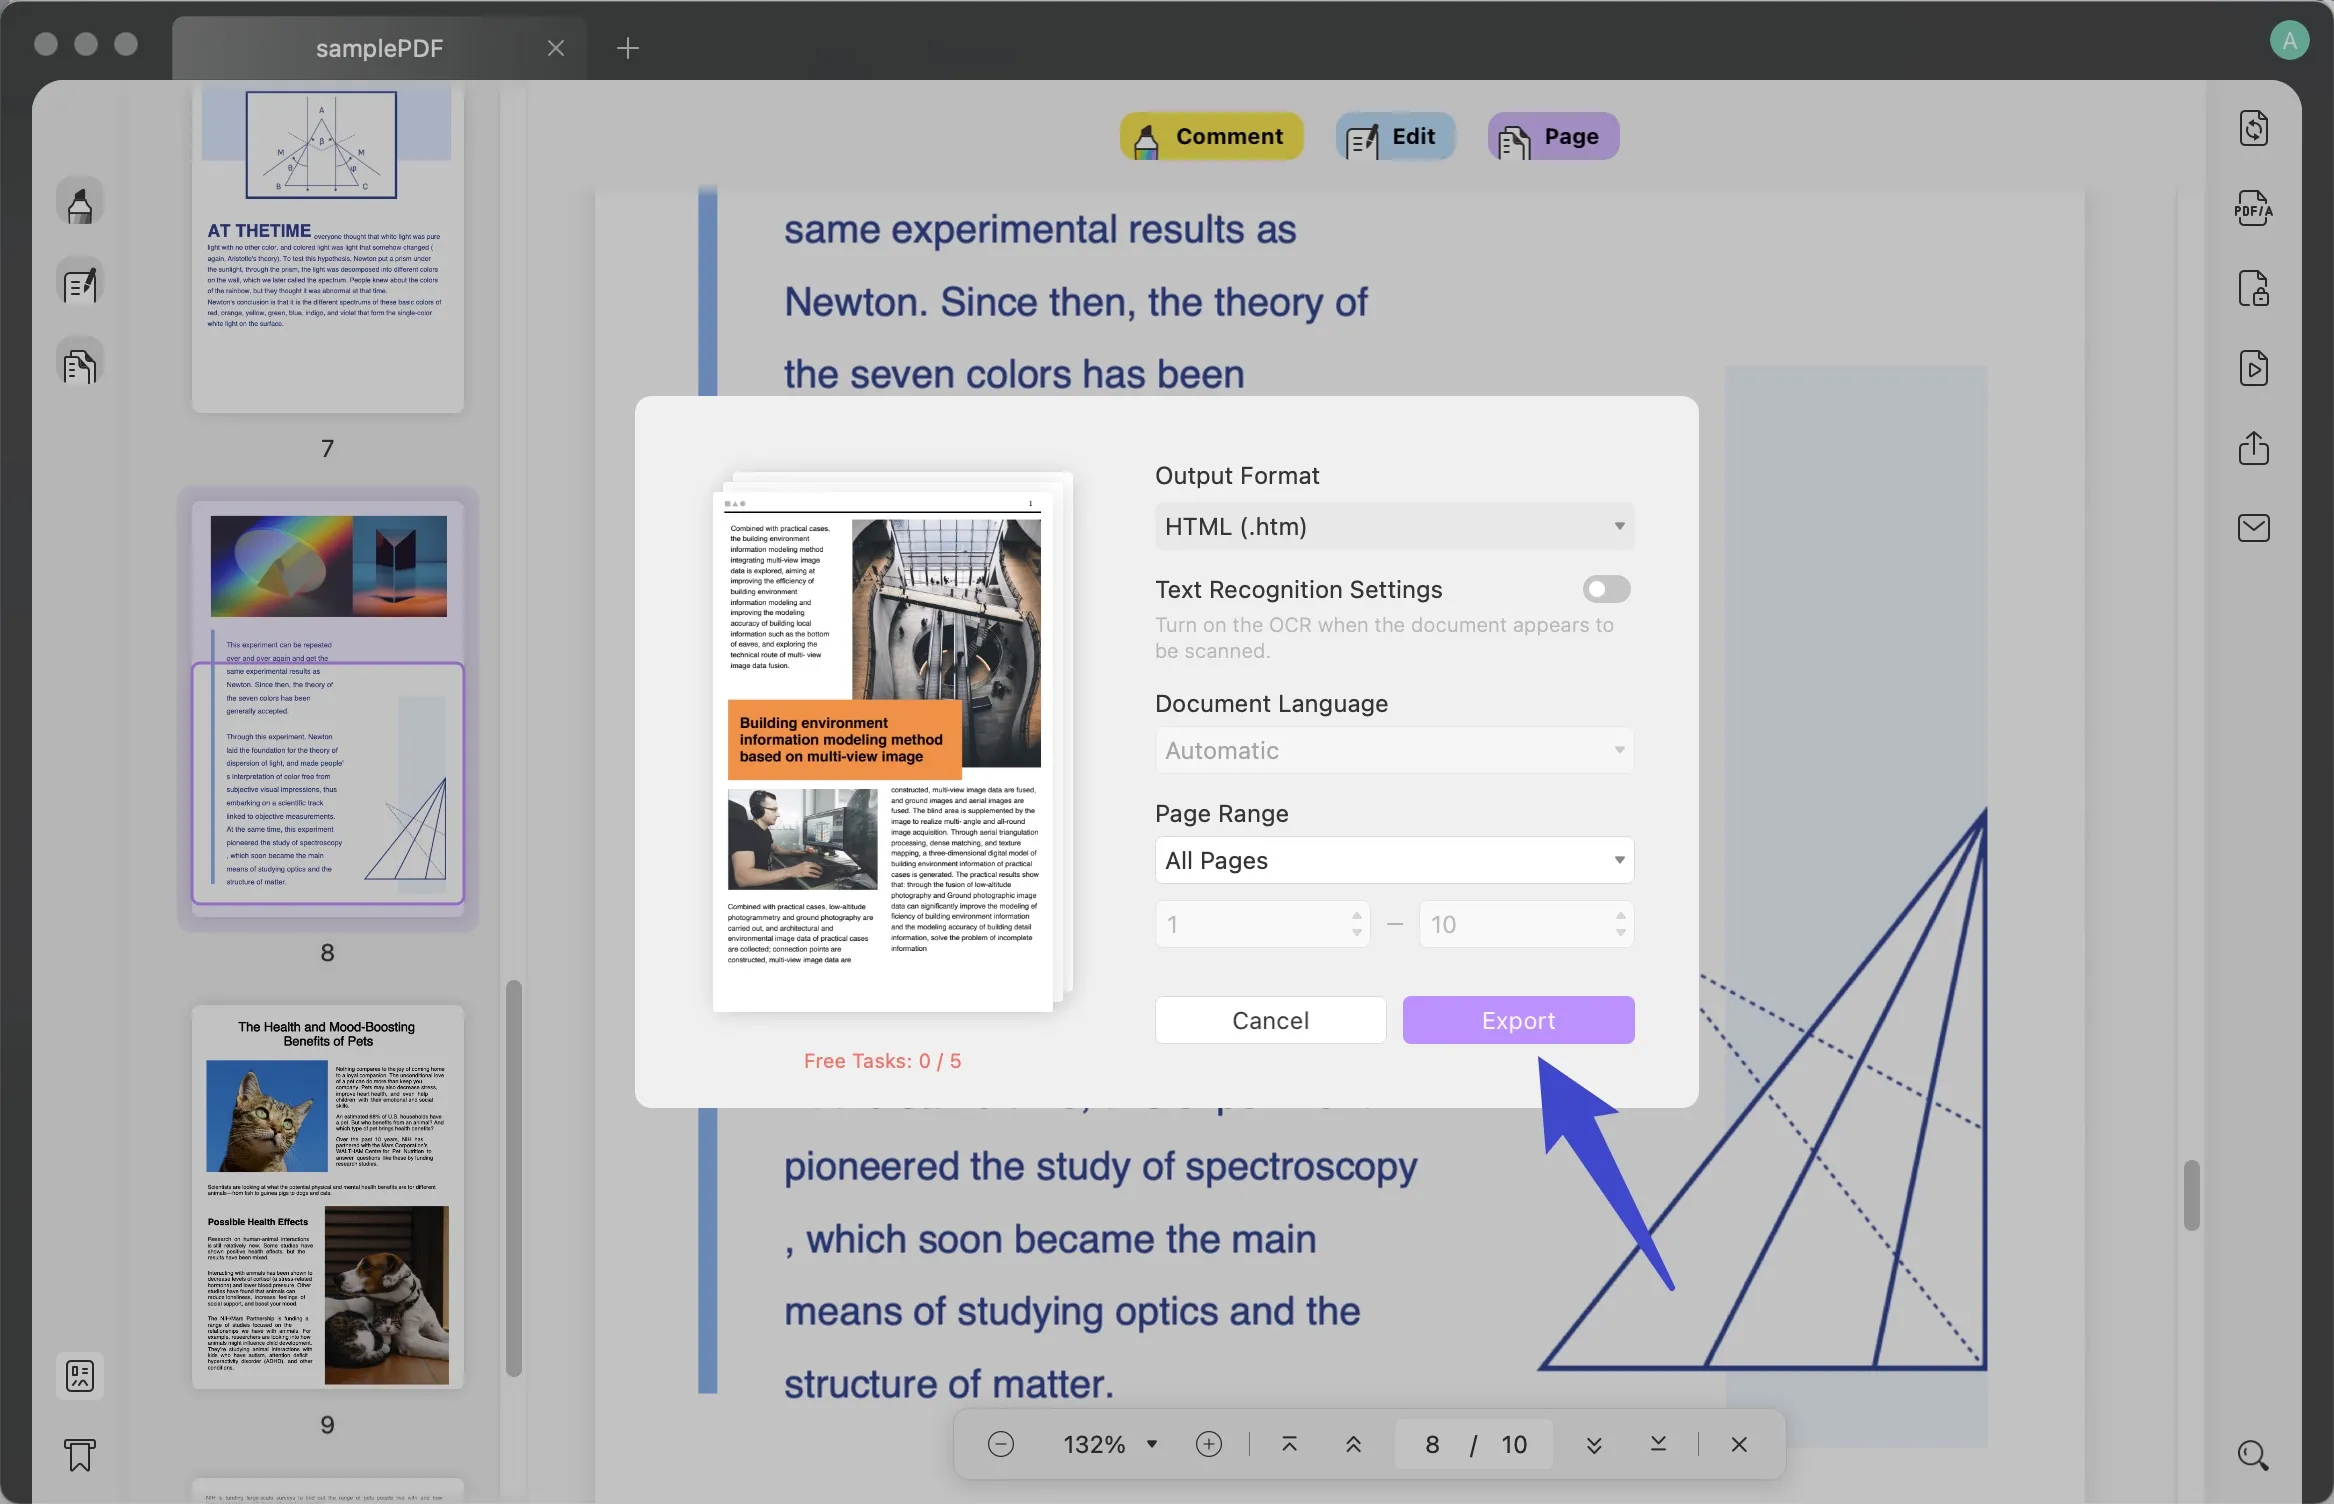
Task: Open the Output Format HTML dropdown
Action: (1394, 527)
